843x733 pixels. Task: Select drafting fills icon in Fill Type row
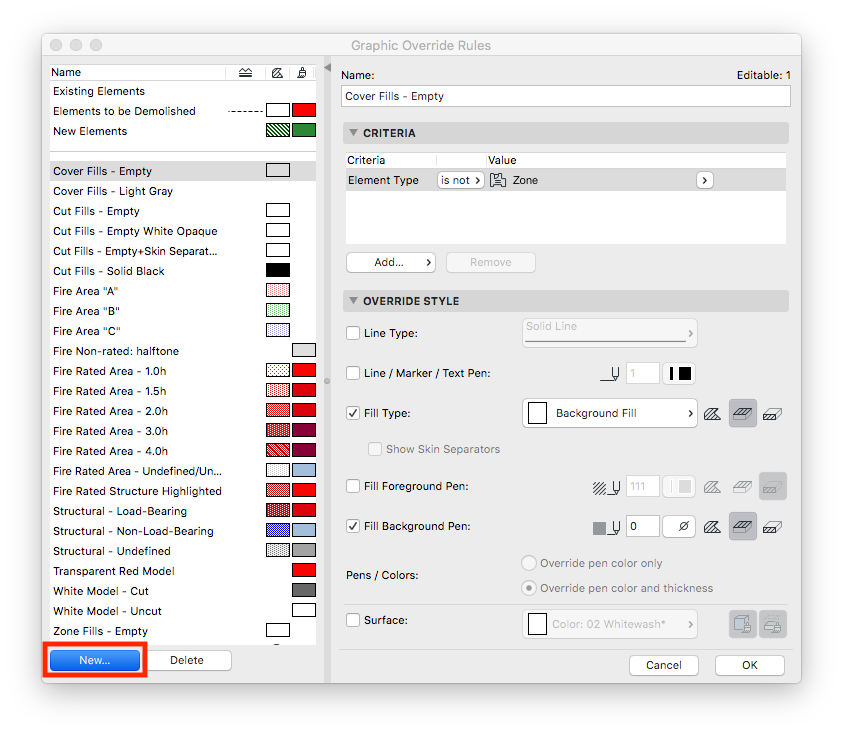[712, 414]
